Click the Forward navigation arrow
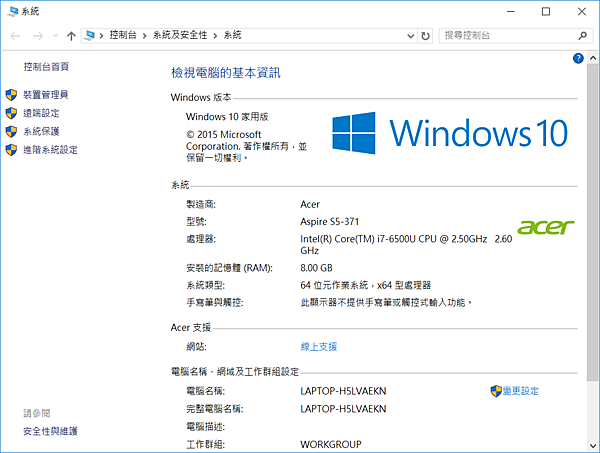600x453 pixels. [38, 36]
